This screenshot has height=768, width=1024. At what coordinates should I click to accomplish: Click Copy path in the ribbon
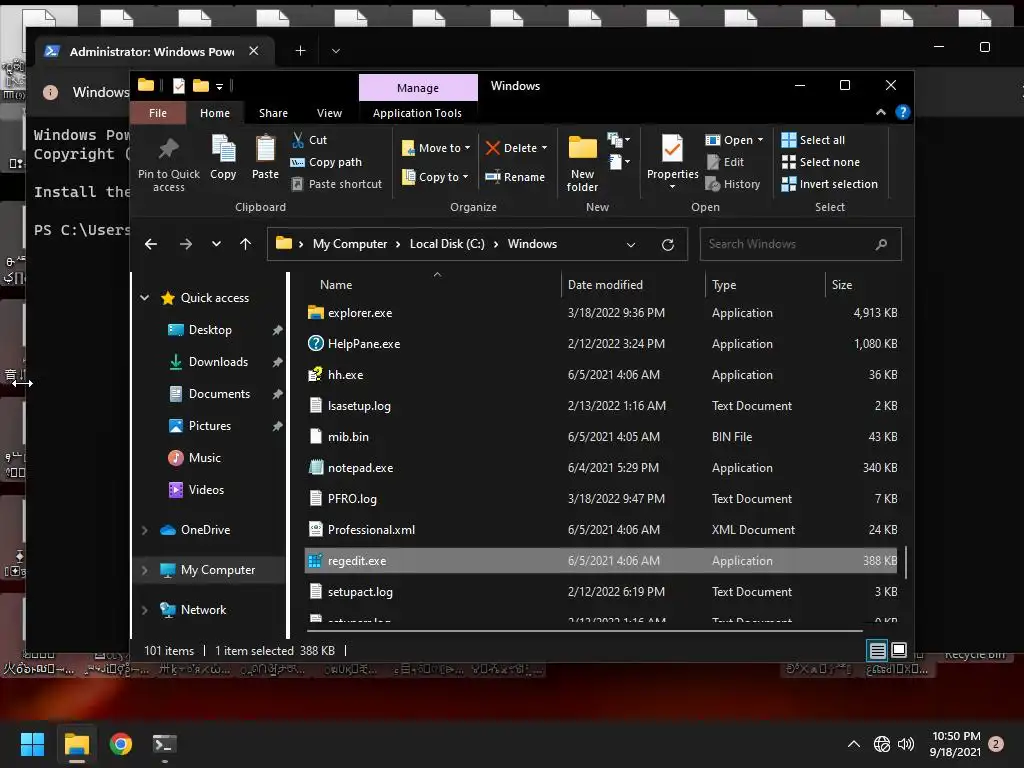[x=326, y=162]
